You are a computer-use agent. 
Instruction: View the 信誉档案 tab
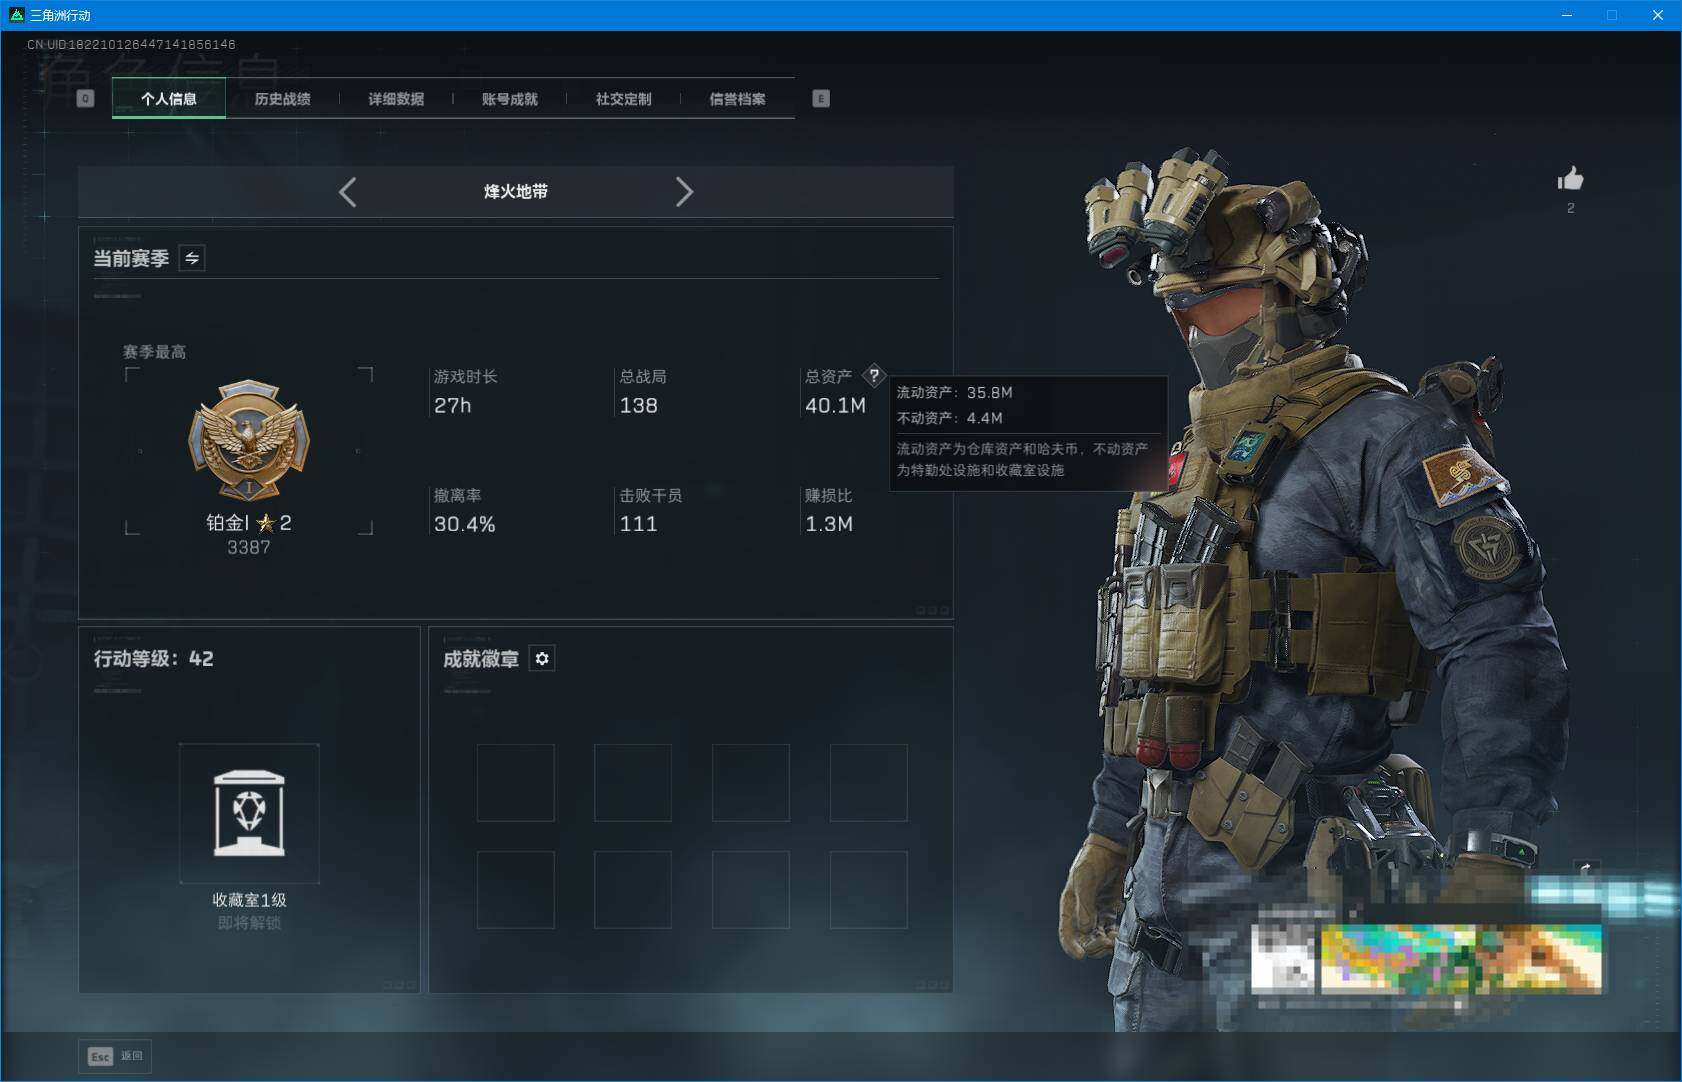click(x=740, y=99)
